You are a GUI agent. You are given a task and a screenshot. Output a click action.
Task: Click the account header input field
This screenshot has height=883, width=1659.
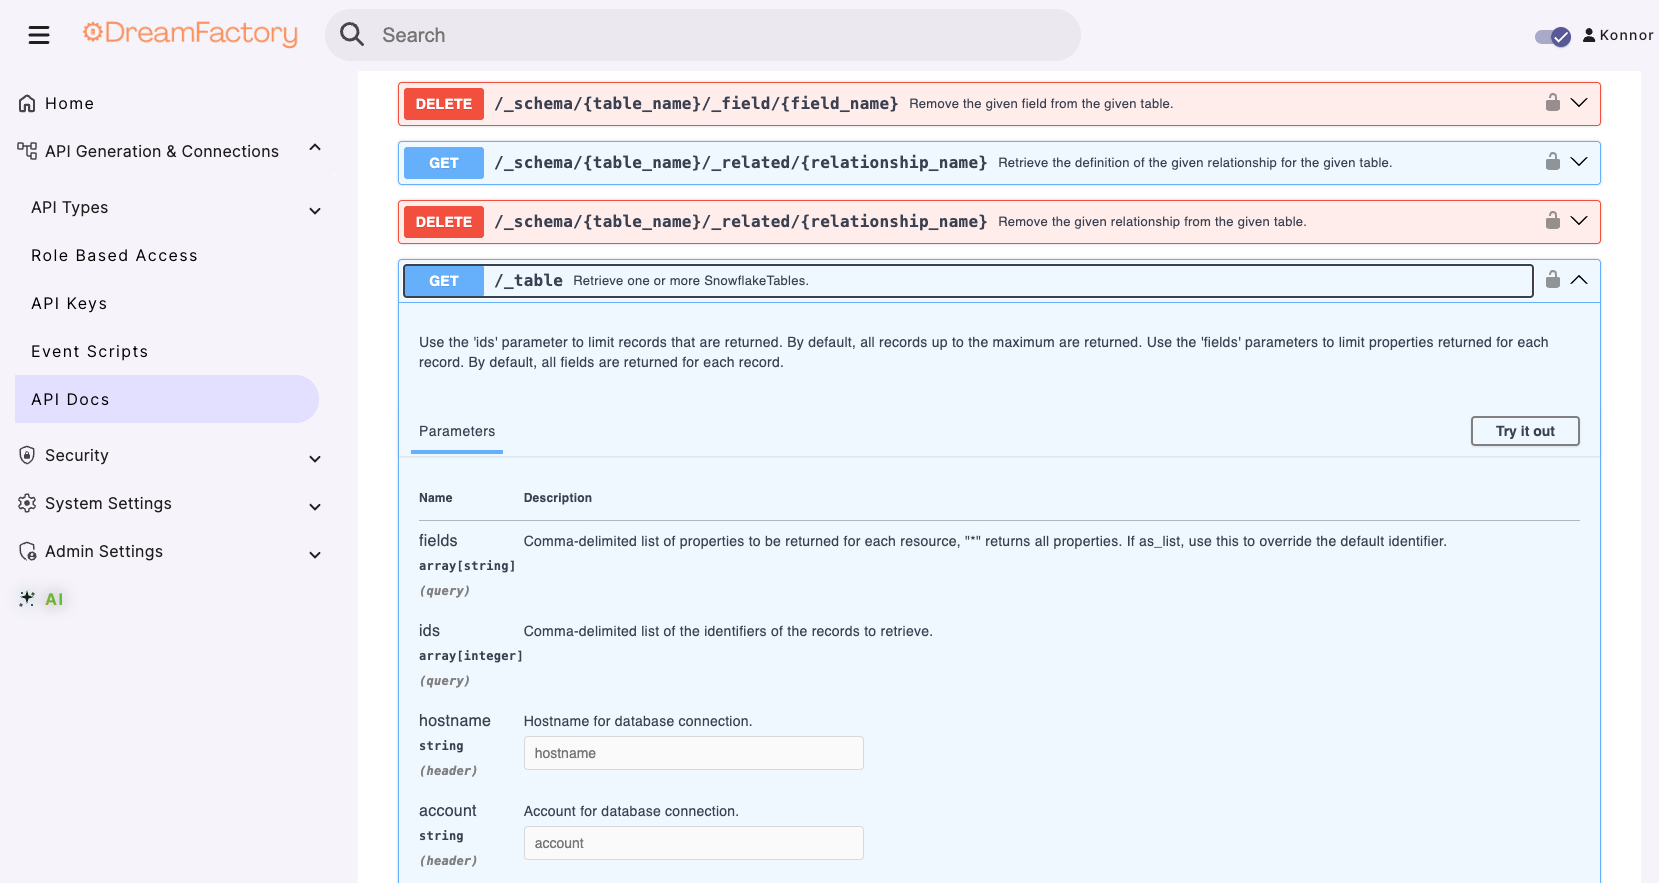point(694,843)
